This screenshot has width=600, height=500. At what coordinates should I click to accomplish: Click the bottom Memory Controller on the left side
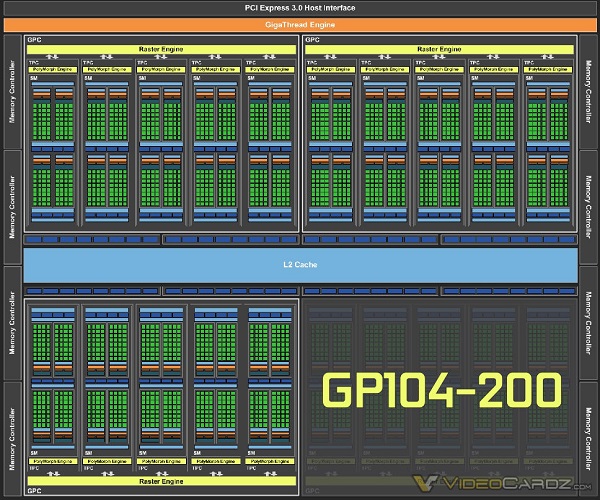[x=12, y=439]
